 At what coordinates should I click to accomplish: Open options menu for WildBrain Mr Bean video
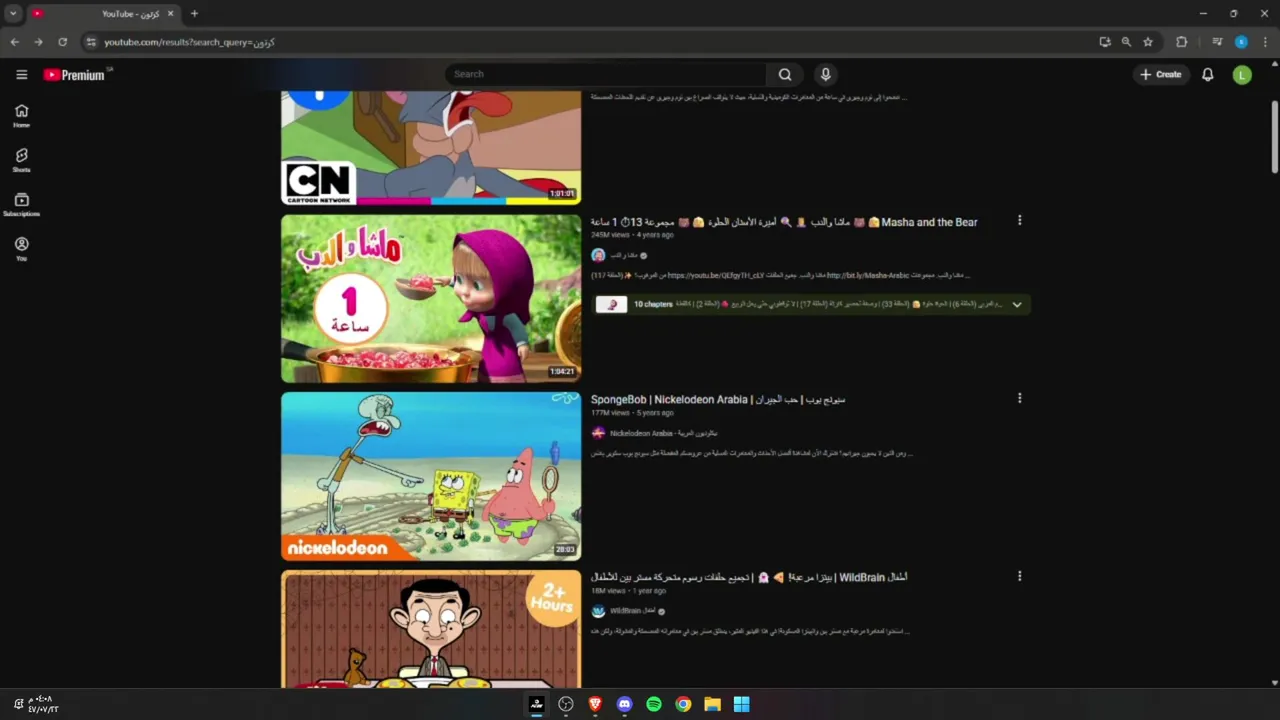(x=1019, y=576)
